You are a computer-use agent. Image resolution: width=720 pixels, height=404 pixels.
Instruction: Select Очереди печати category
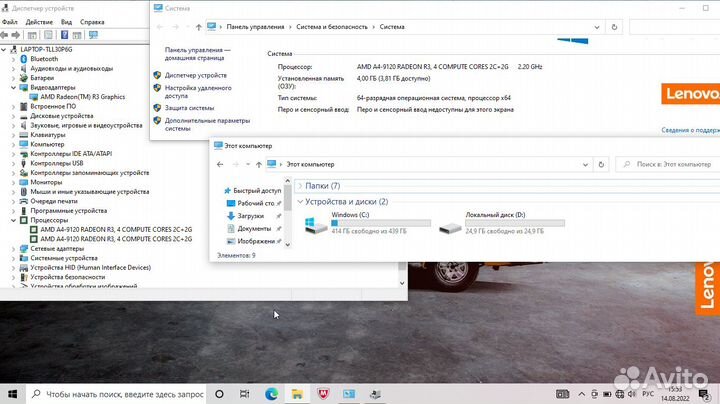(x=54, y=201)
